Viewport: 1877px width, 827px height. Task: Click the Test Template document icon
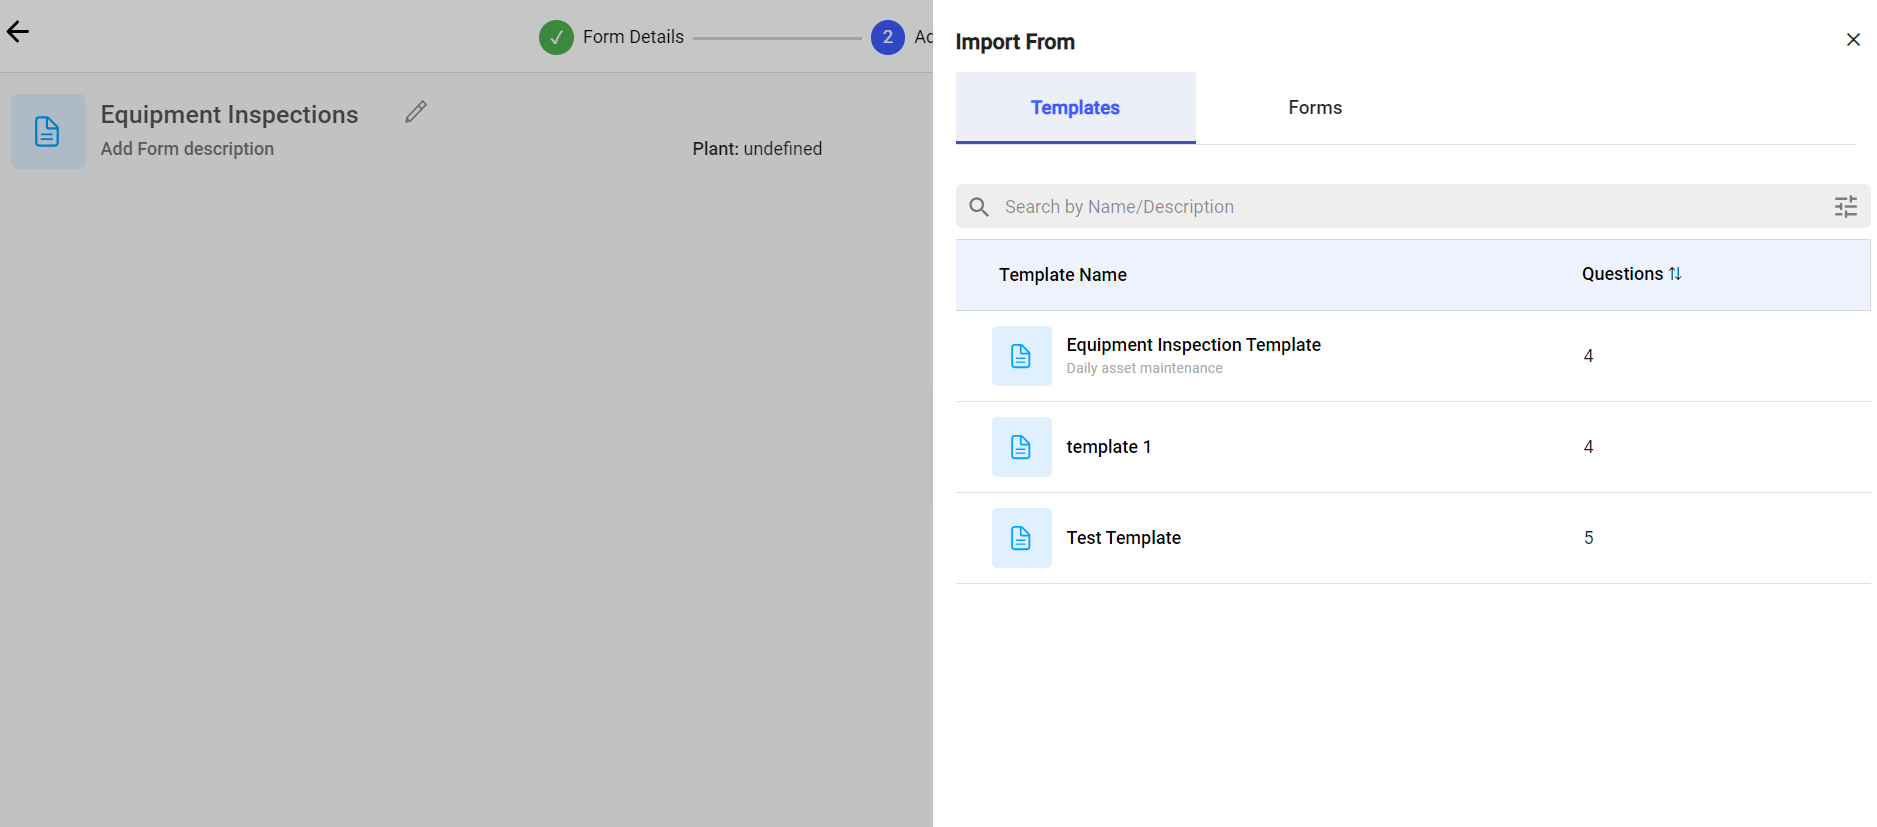coord(1021,538)
